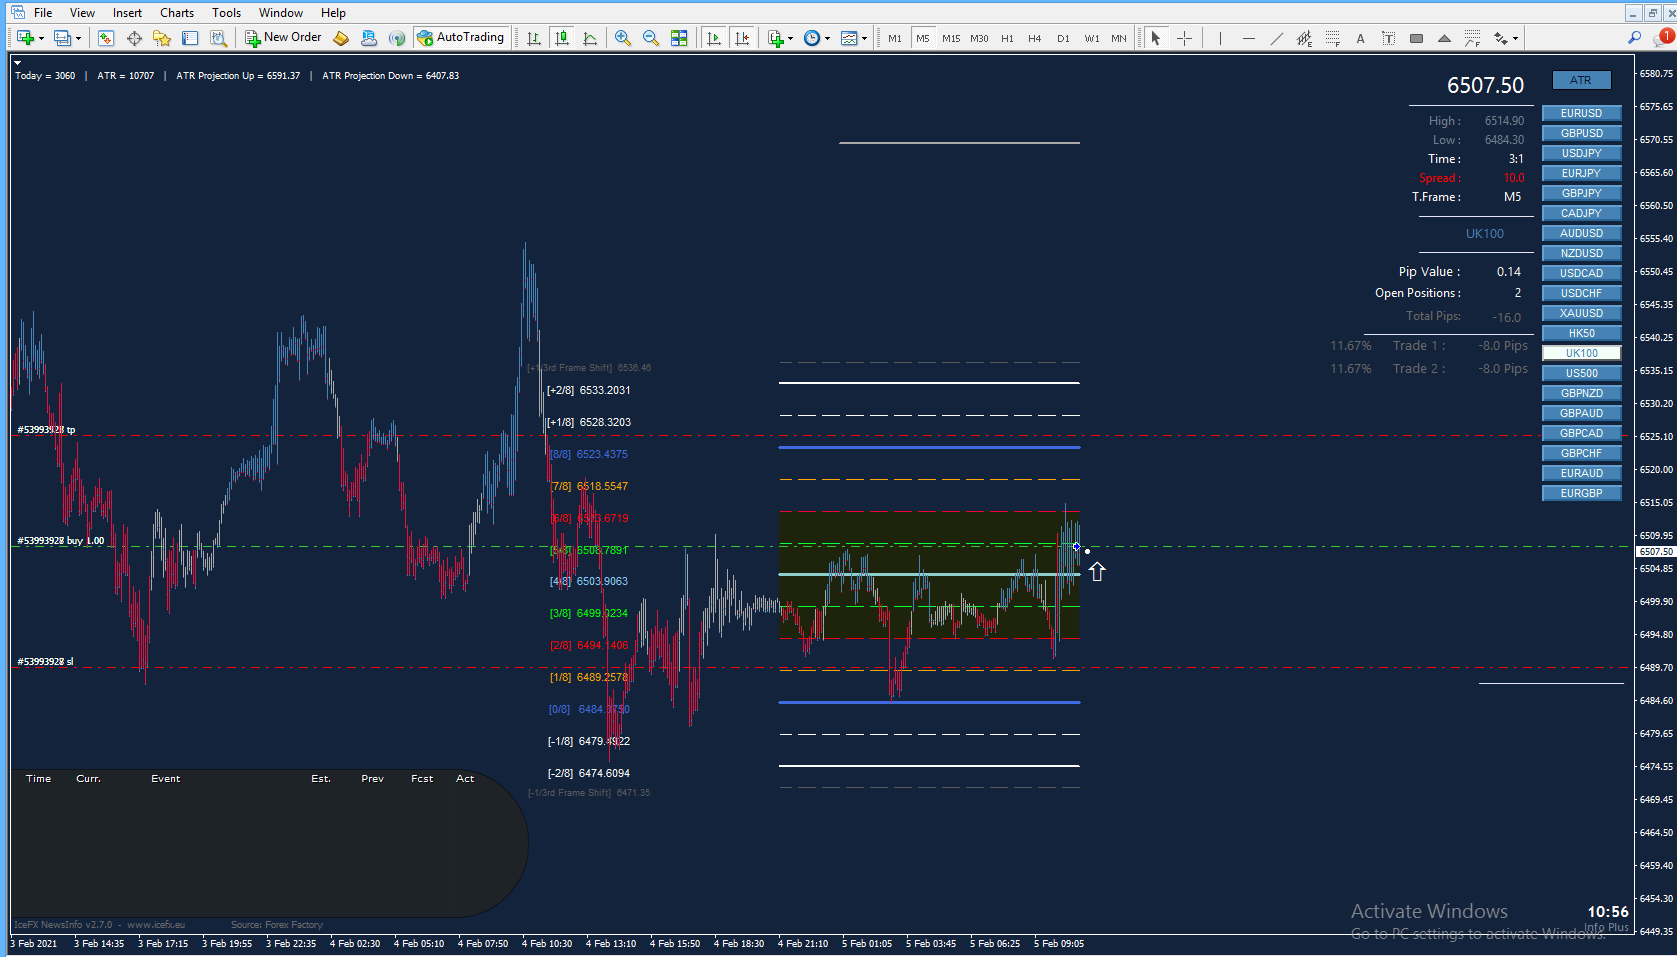
Task: Select the Fibonacci Retracement tool
Action: tap(1332, 38)
